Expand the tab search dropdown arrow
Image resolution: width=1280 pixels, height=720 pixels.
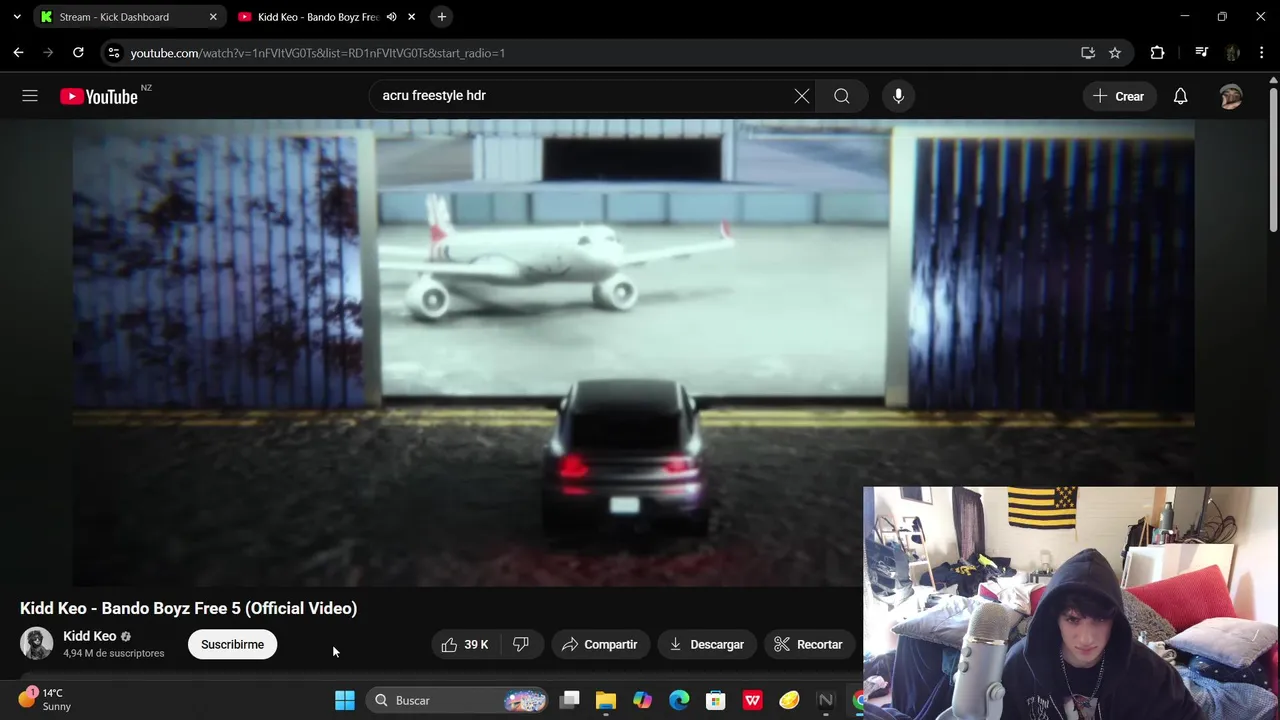point(17,17)
